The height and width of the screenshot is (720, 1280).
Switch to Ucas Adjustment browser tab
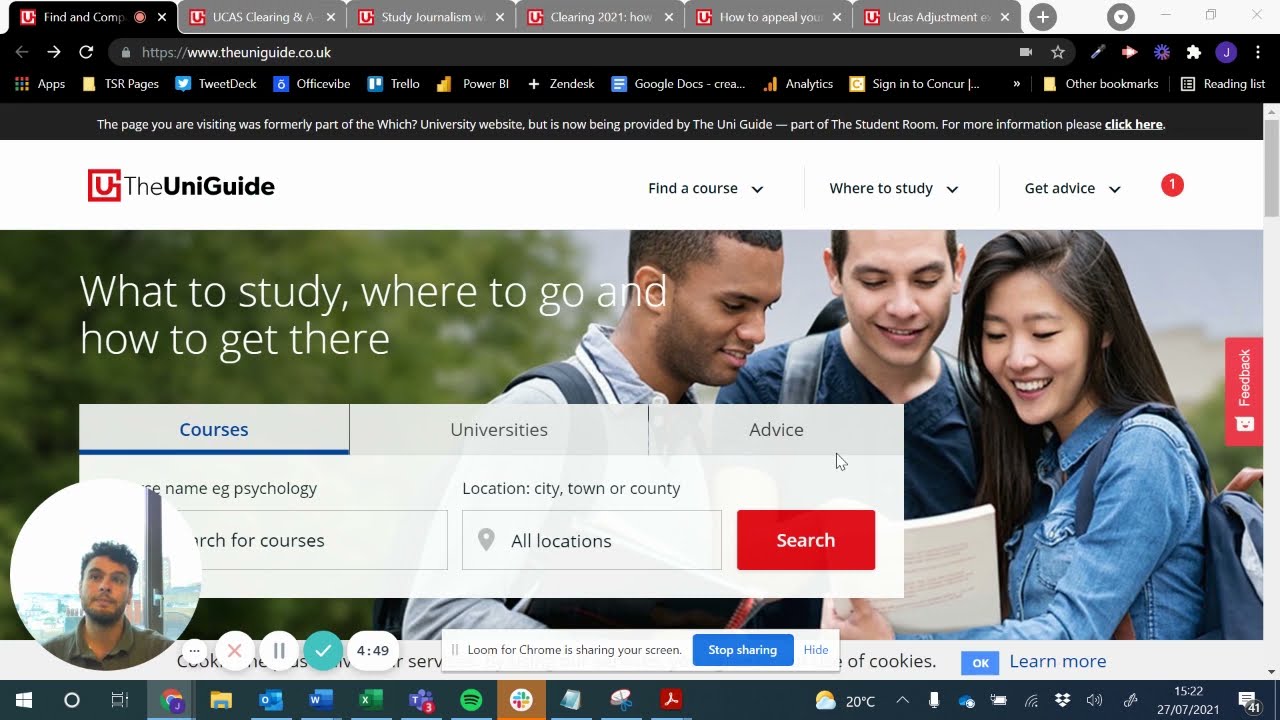click(x=939, y=17)
